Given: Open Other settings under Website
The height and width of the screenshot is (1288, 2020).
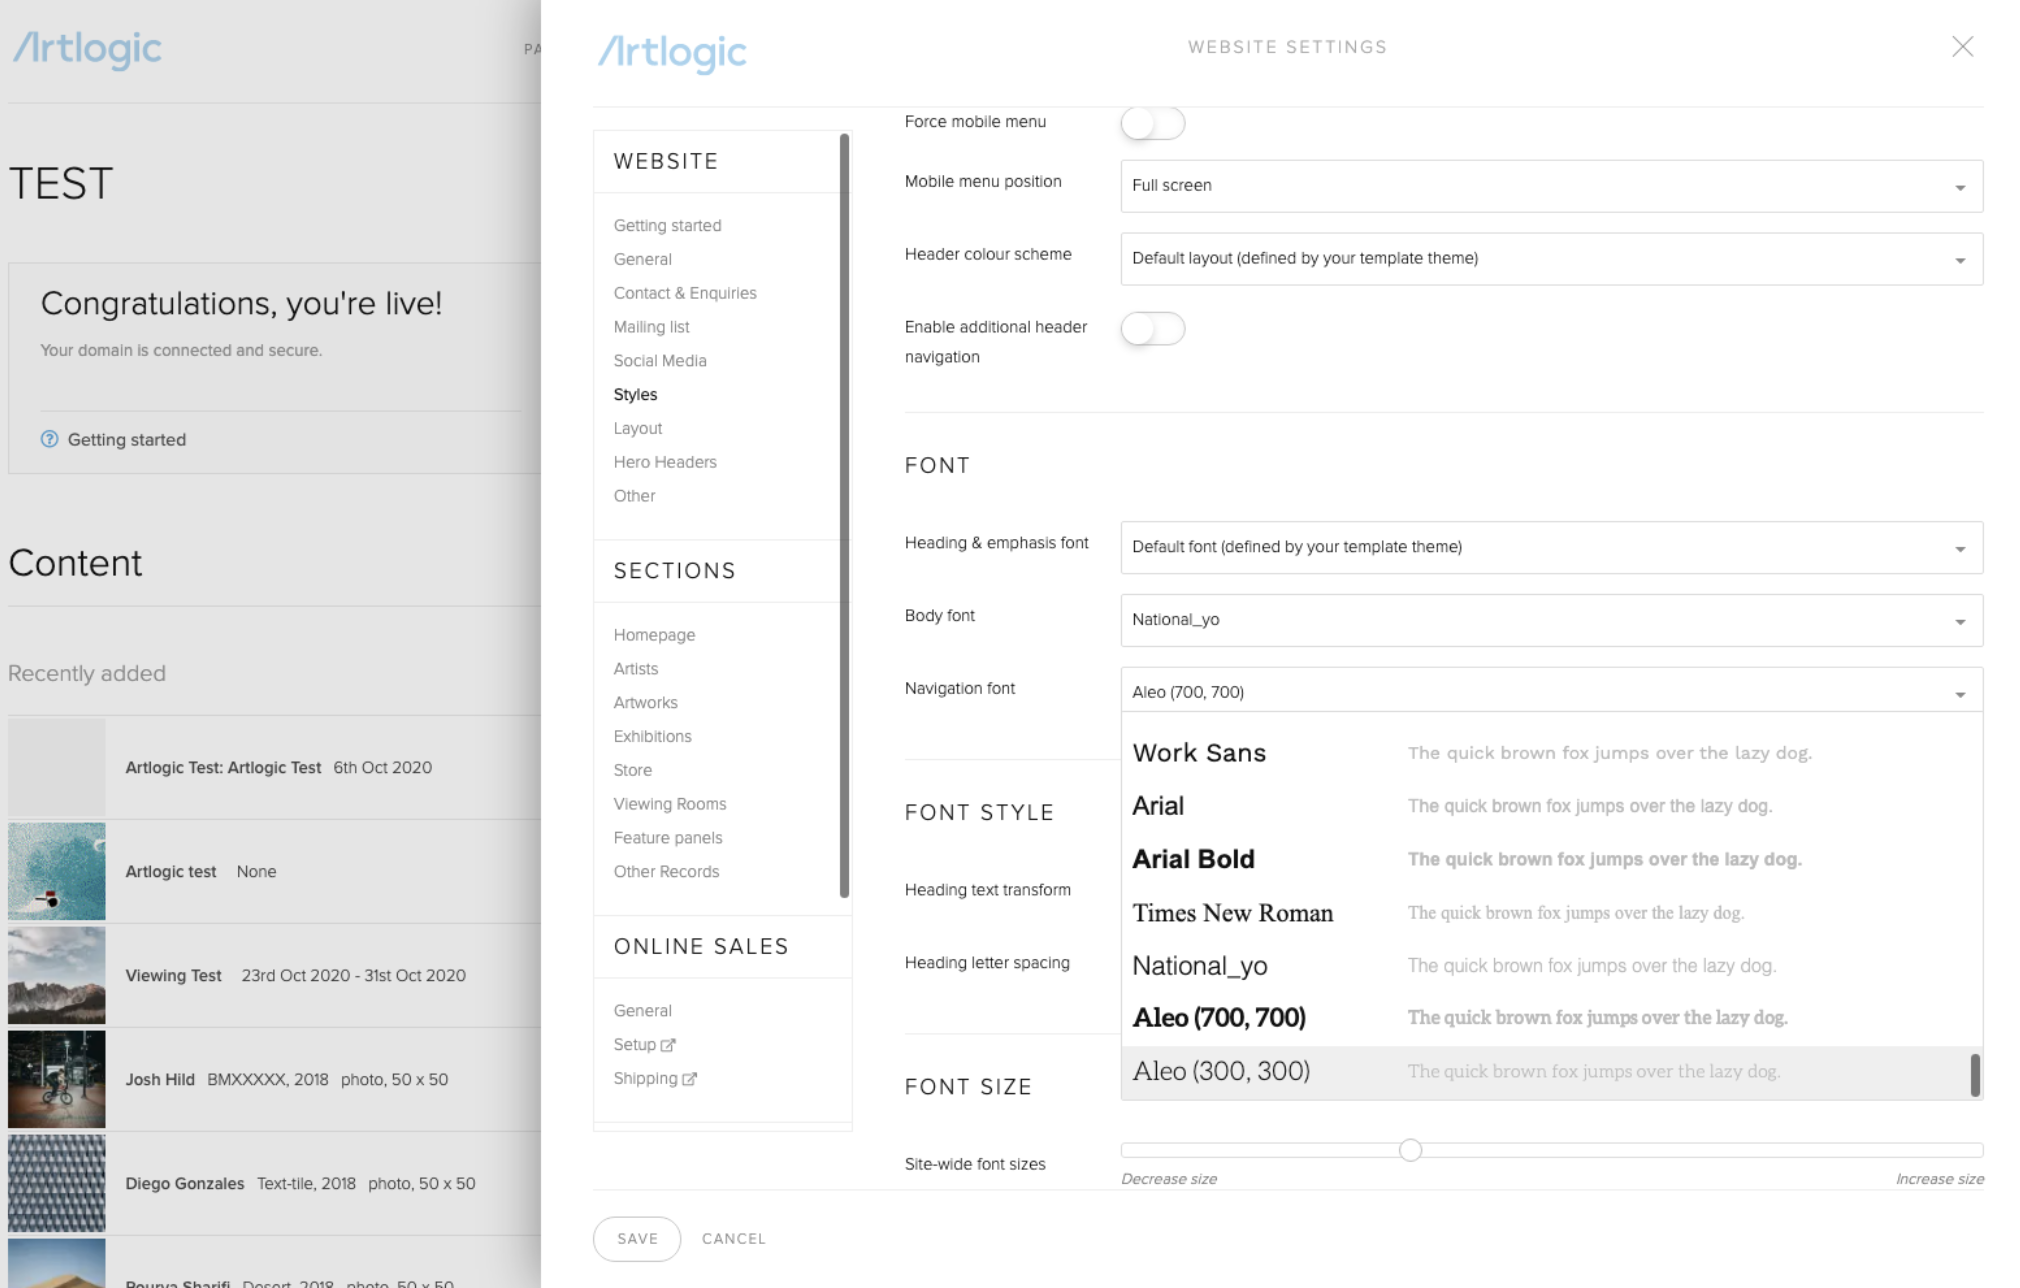Looking at the screenshot, I should click(634, 496).
